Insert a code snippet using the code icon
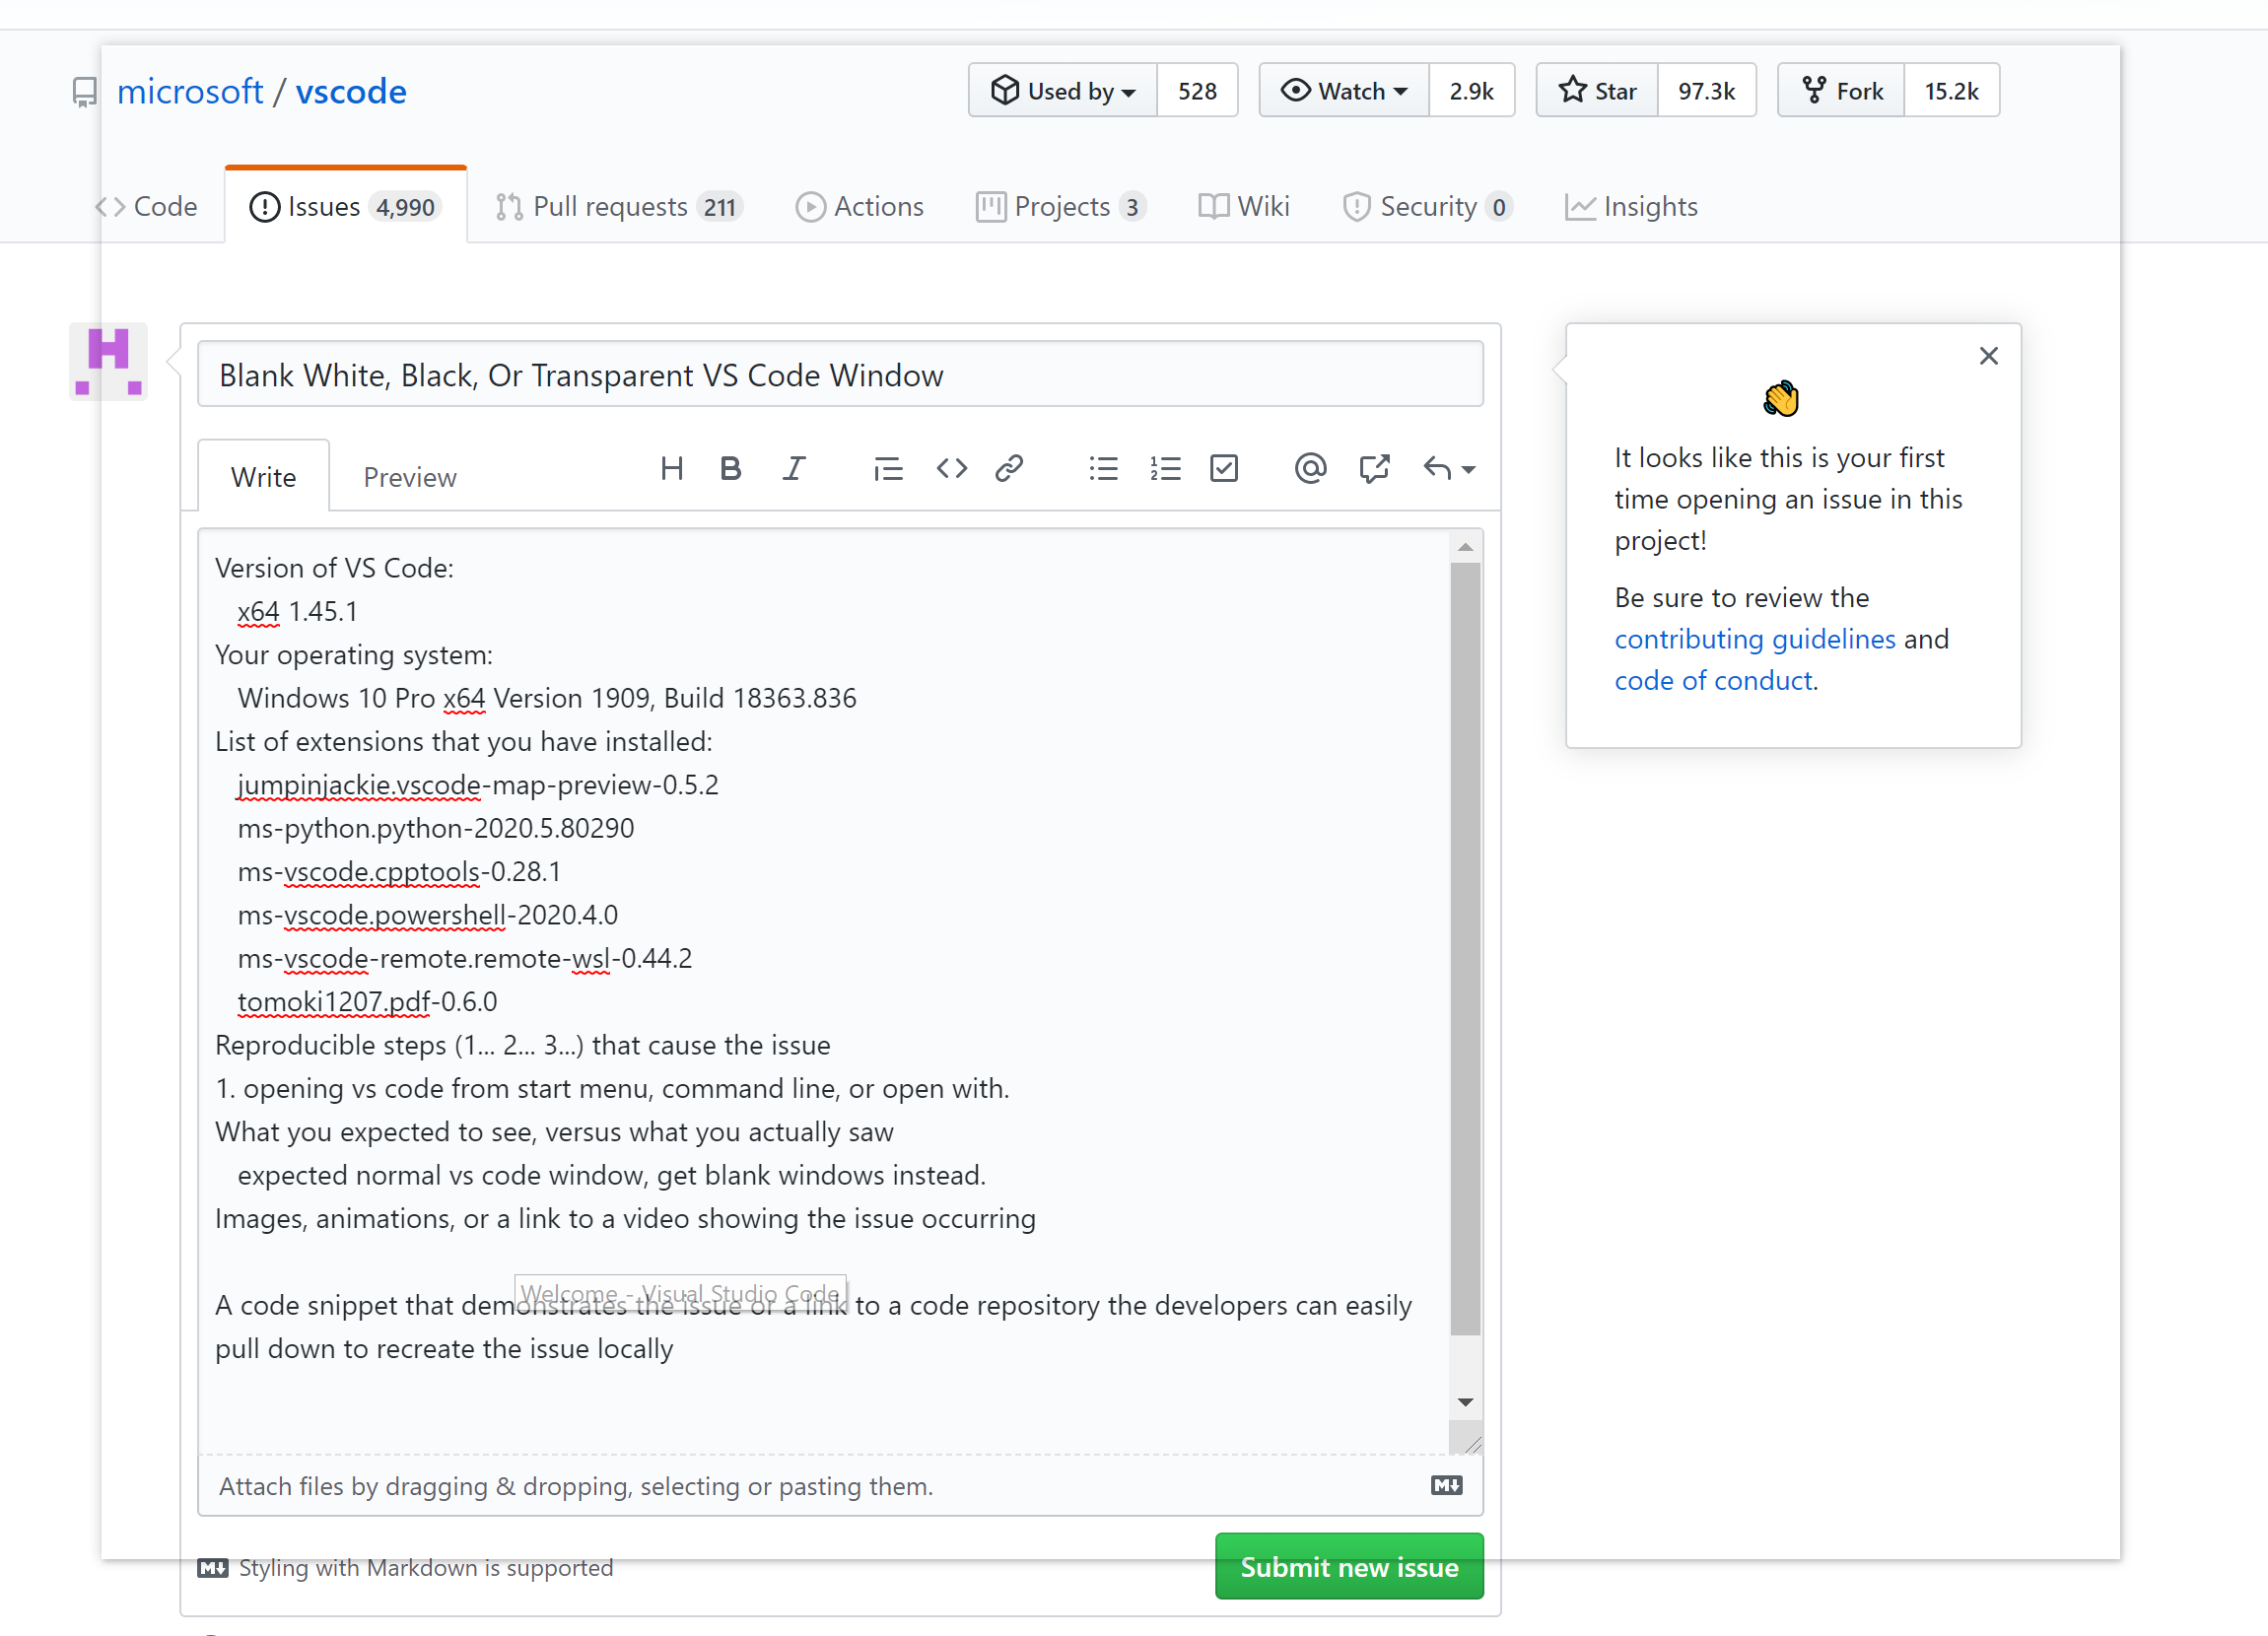2268x1636 pixels. click(951, 468)
